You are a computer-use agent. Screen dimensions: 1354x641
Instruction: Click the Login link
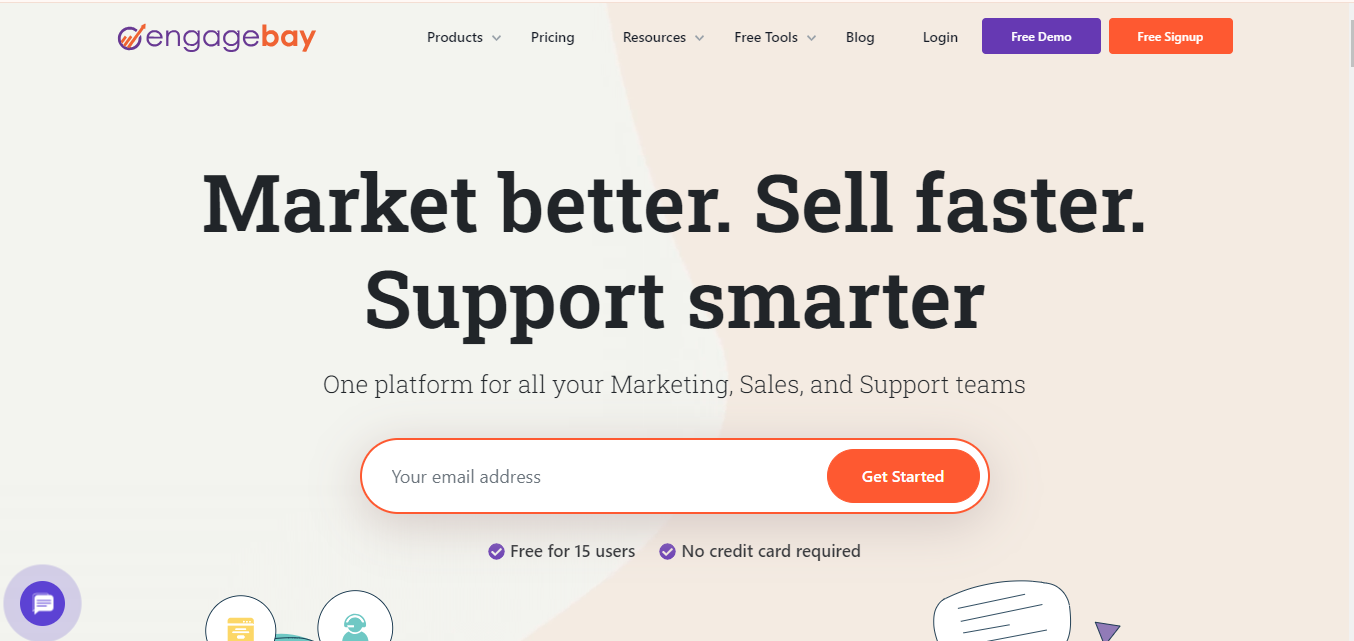coord(939,37)
